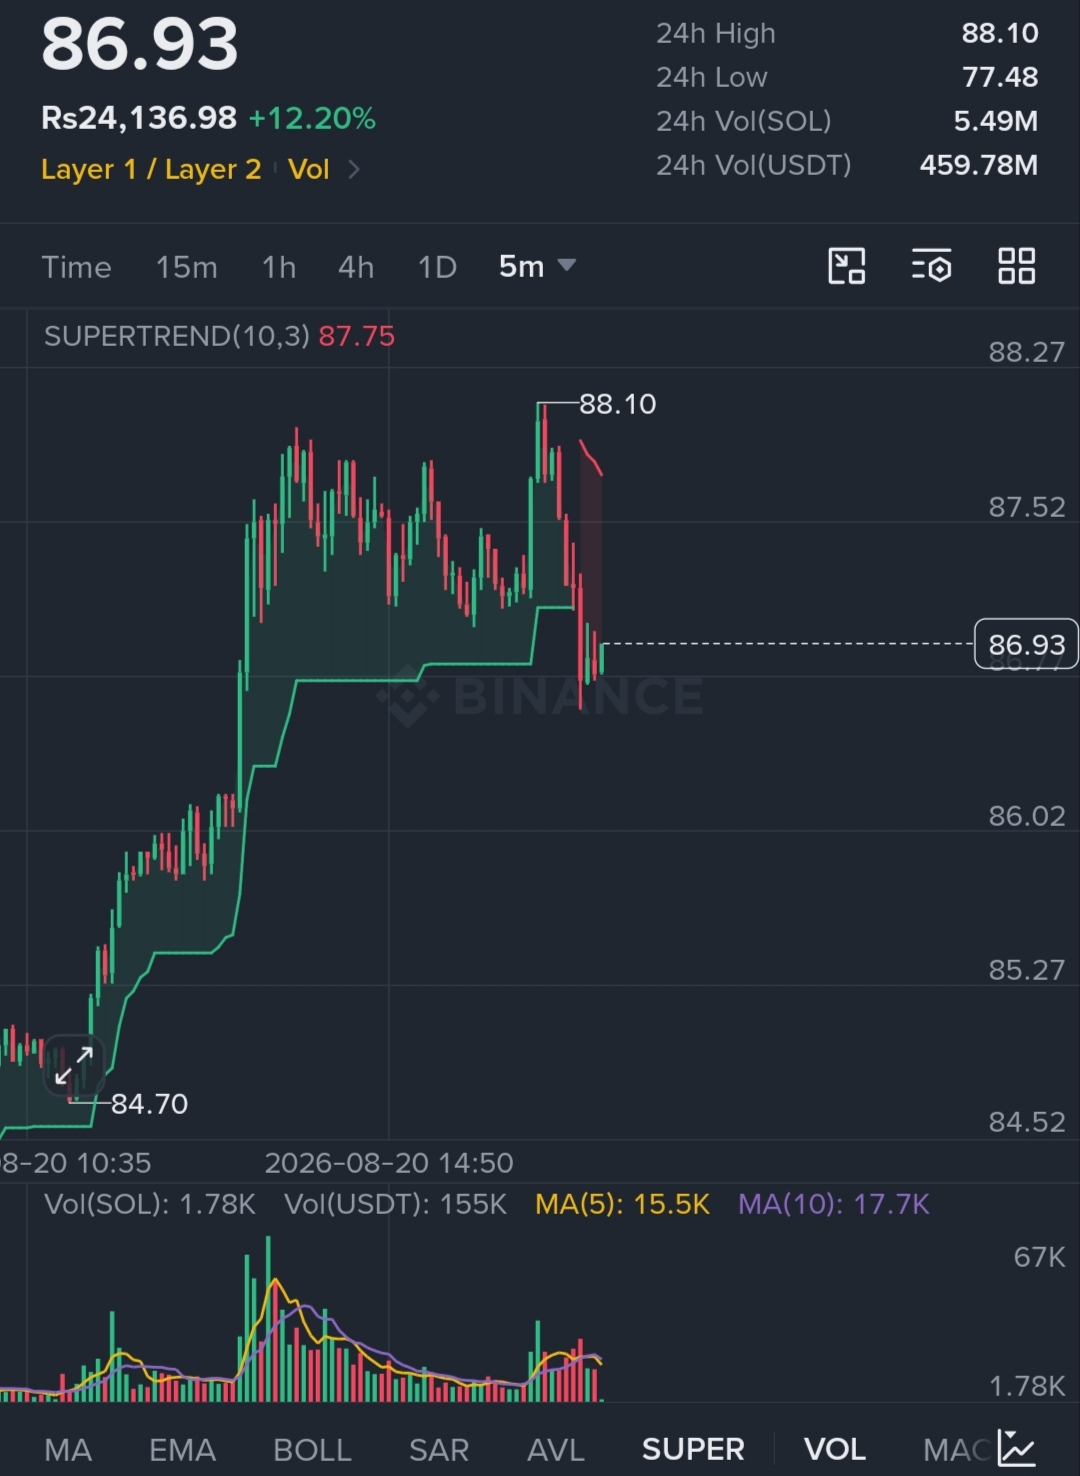Viewport: 1080px width, 1476px height.
Task: Tap the 88.10 high marker on chart
Action: pyautogui.click(x=617, y=404)
